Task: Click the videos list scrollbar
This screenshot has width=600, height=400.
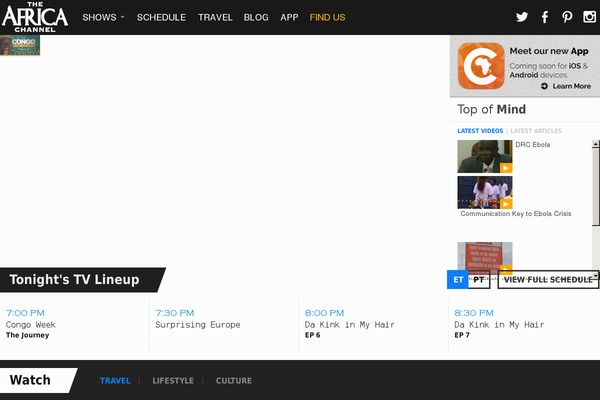Action: [595, 186]
